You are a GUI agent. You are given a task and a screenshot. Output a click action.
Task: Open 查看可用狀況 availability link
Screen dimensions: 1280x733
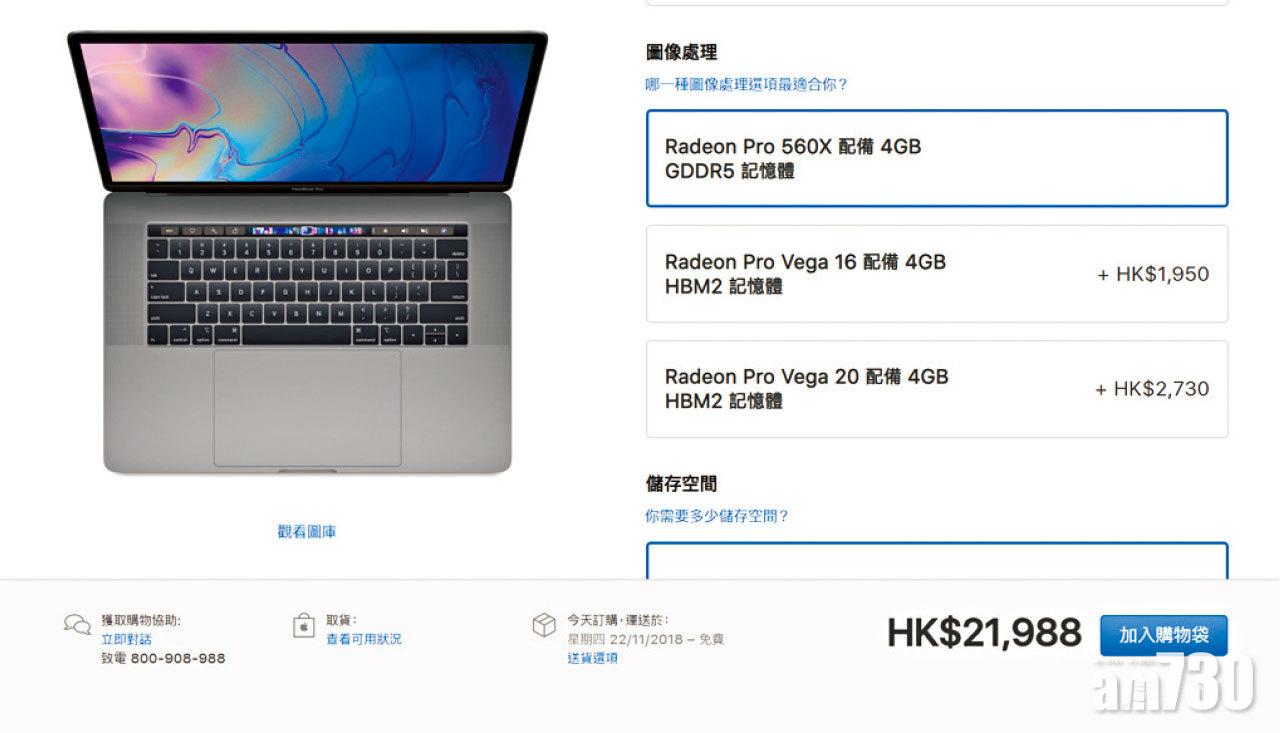pos(364,639)
